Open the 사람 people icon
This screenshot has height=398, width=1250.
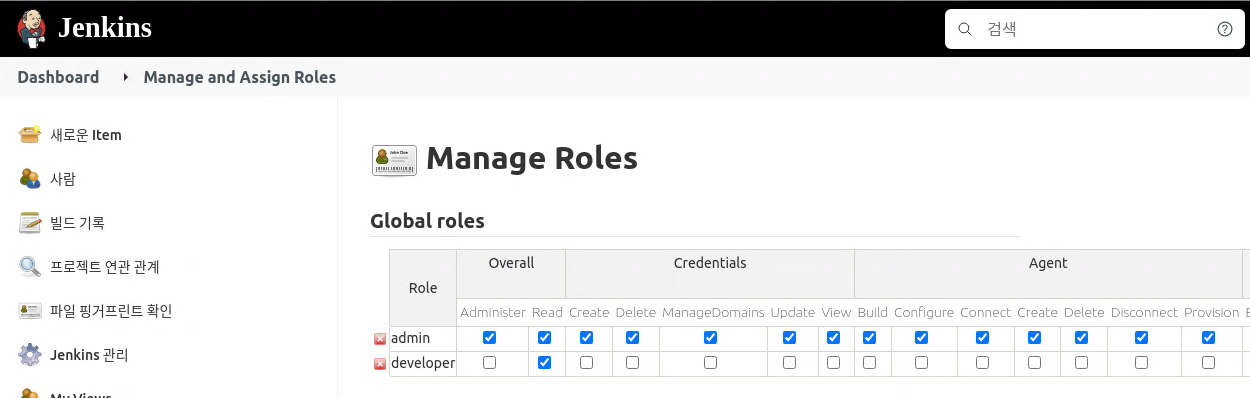click(30, 178)
